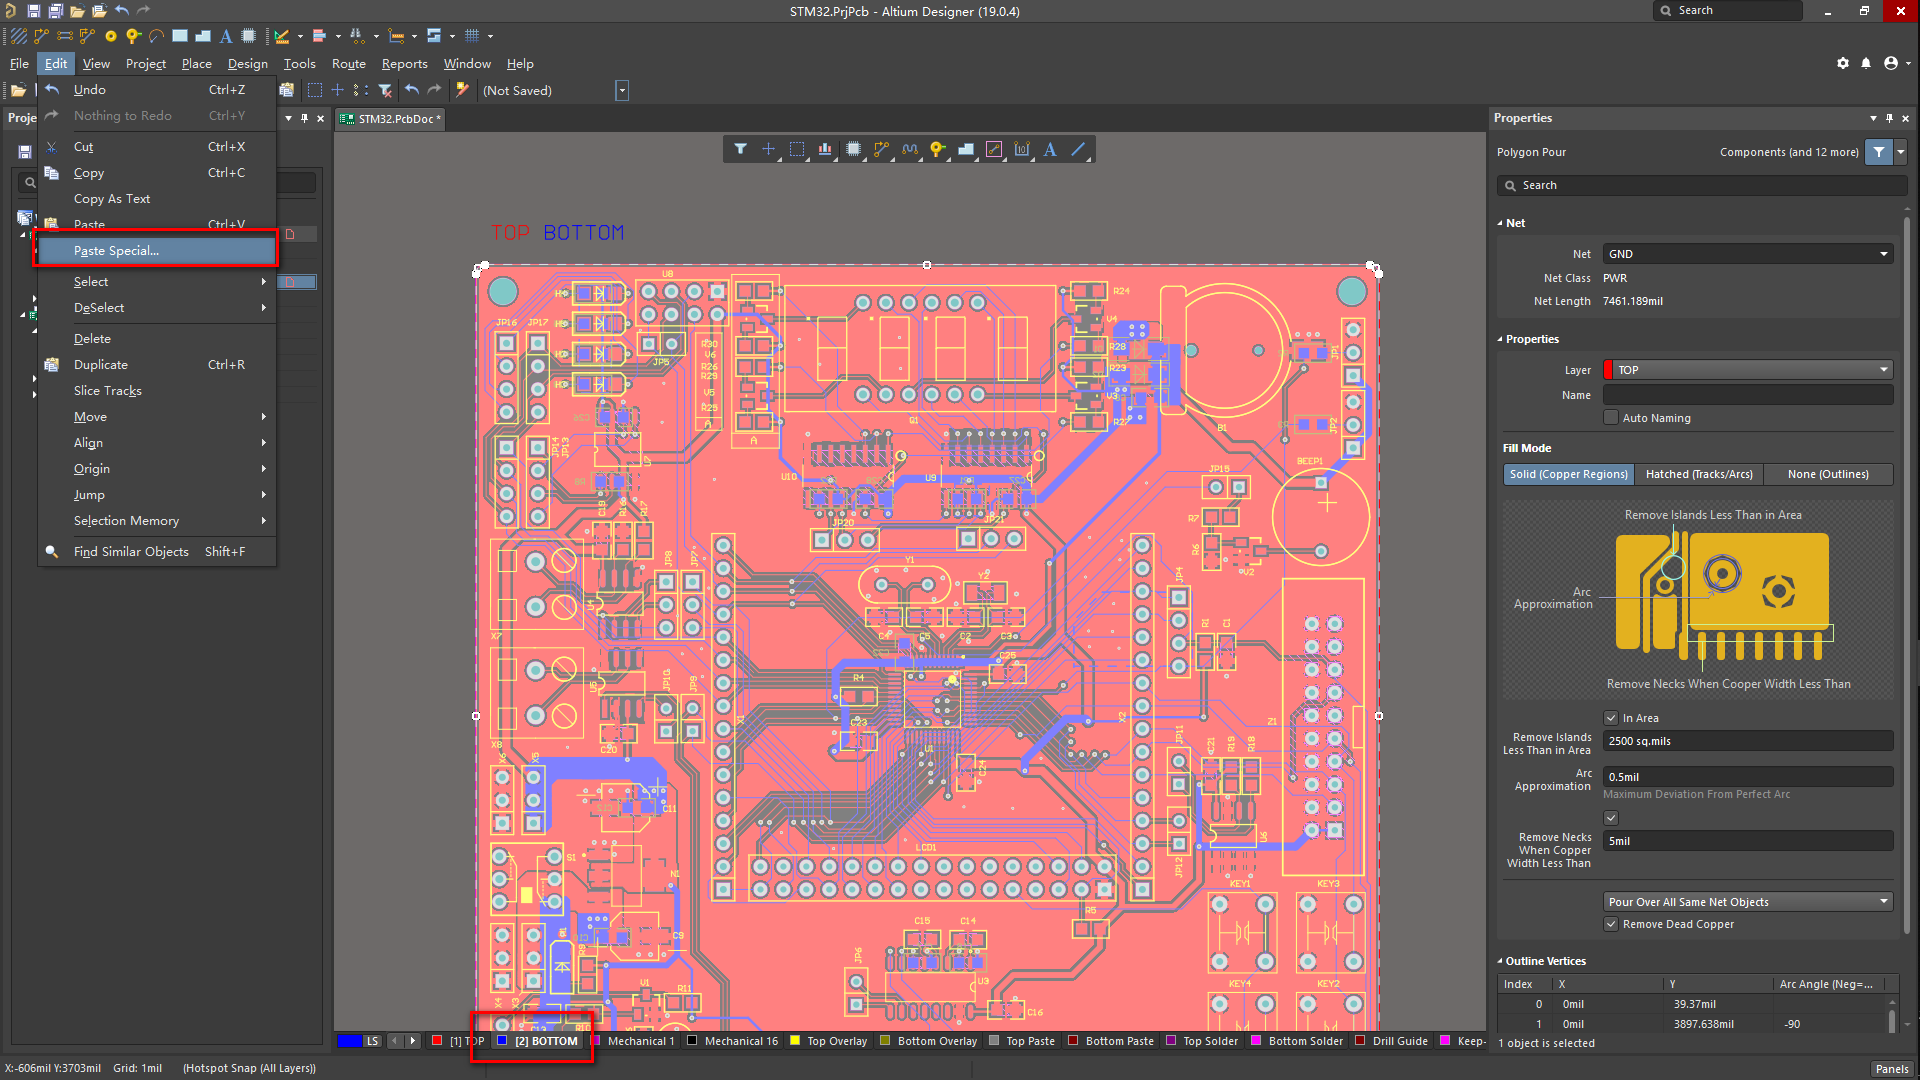This screenshot has width=1920, height=1080.
Task: Open the Panels button at bottom right
Action: pos(1891,1068)
